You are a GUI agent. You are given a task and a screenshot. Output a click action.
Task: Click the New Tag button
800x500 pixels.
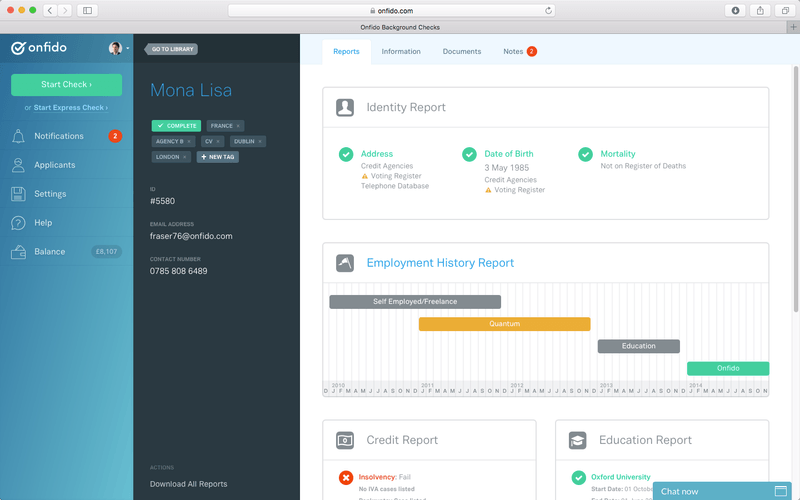pyautogui.click(x=218, y=157)
